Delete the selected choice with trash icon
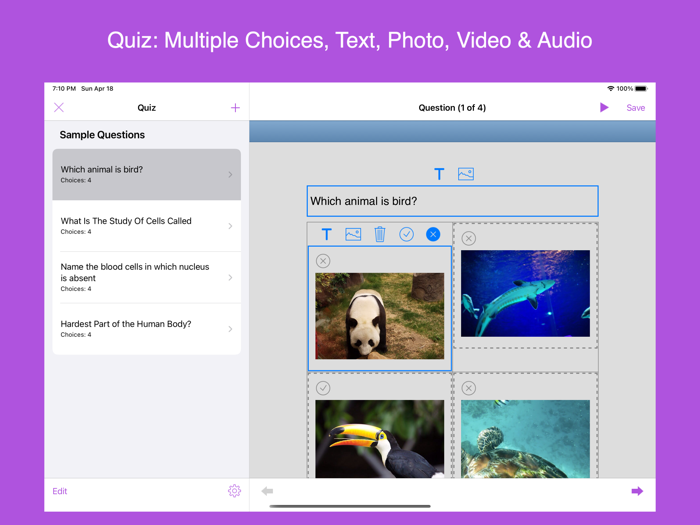The image size is (700, 525). click(x=379, y=234)
